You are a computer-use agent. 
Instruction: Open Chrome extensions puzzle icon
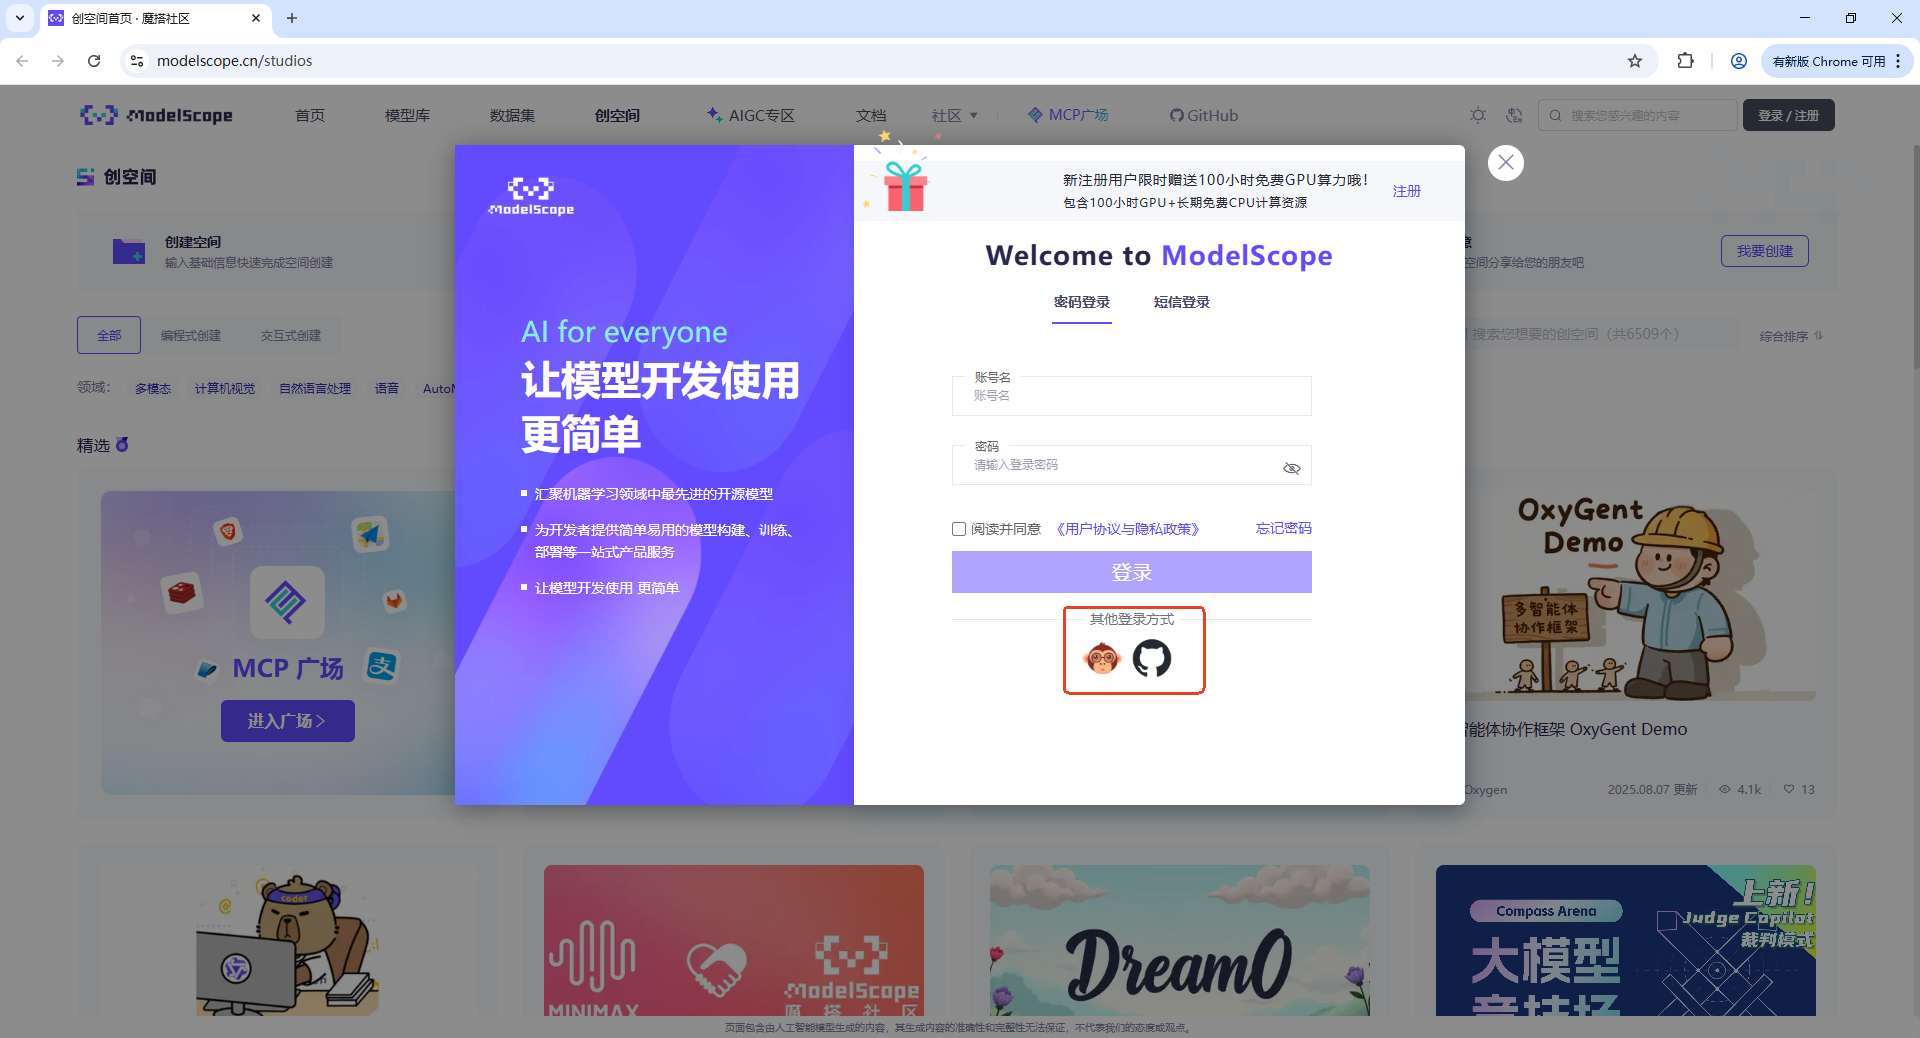click(x=1686, y=61)
